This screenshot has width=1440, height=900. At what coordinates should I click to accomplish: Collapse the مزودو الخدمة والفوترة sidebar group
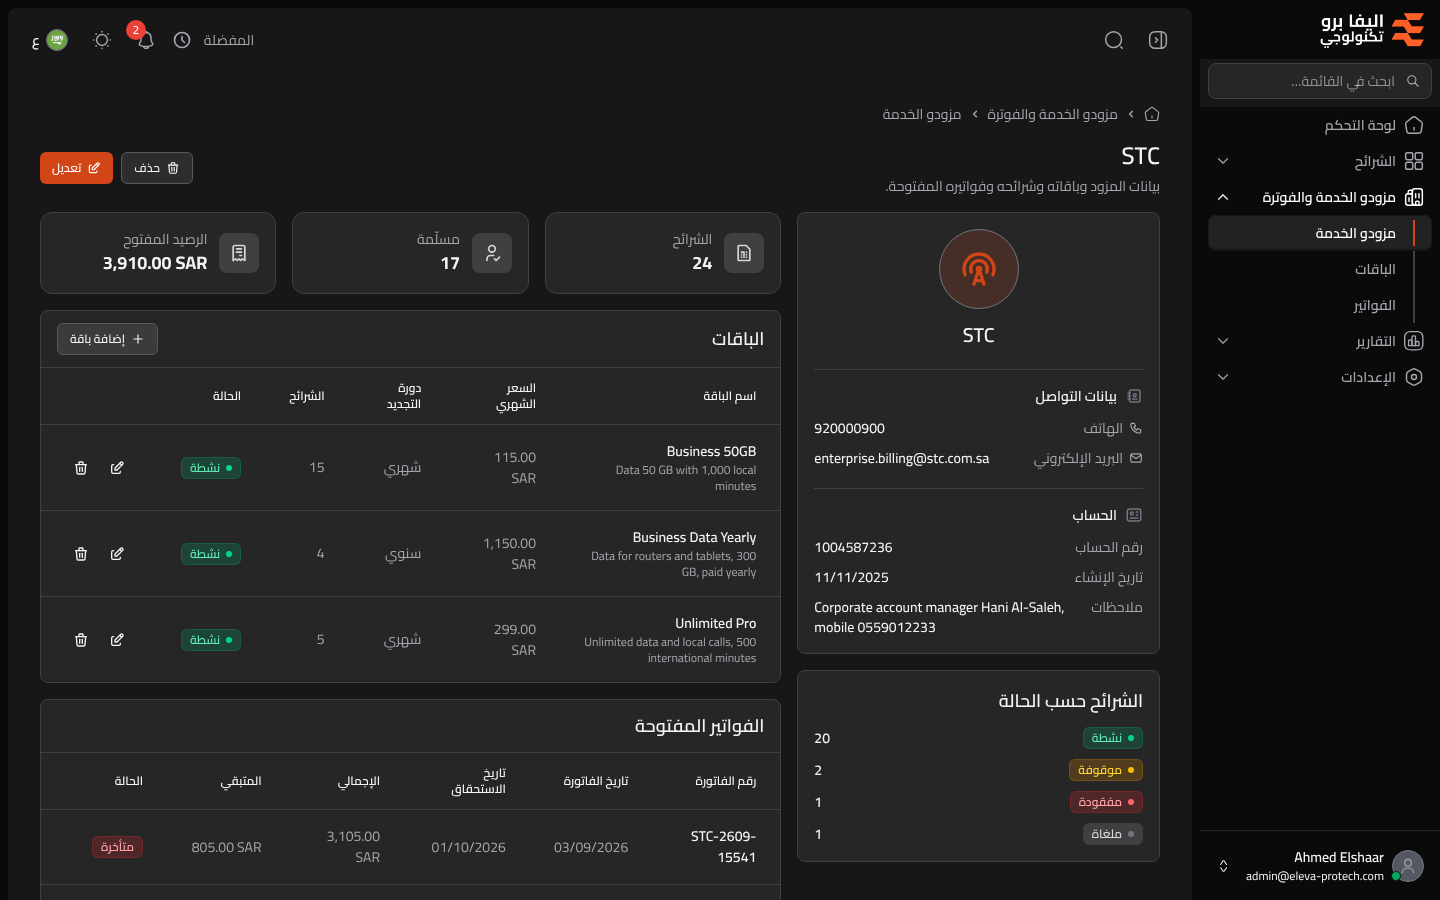pos(1320,197)
